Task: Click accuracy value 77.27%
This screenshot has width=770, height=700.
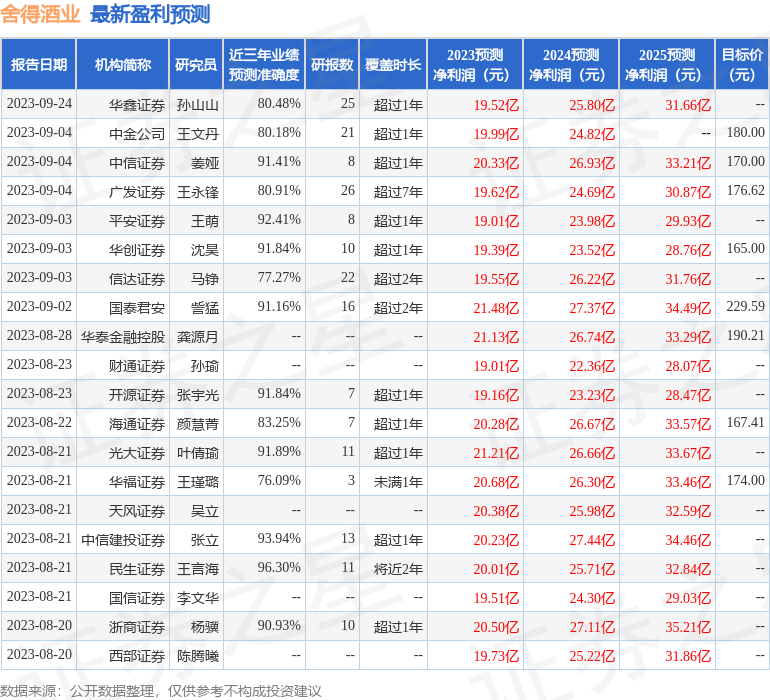Action: click(x=279, y=278)
